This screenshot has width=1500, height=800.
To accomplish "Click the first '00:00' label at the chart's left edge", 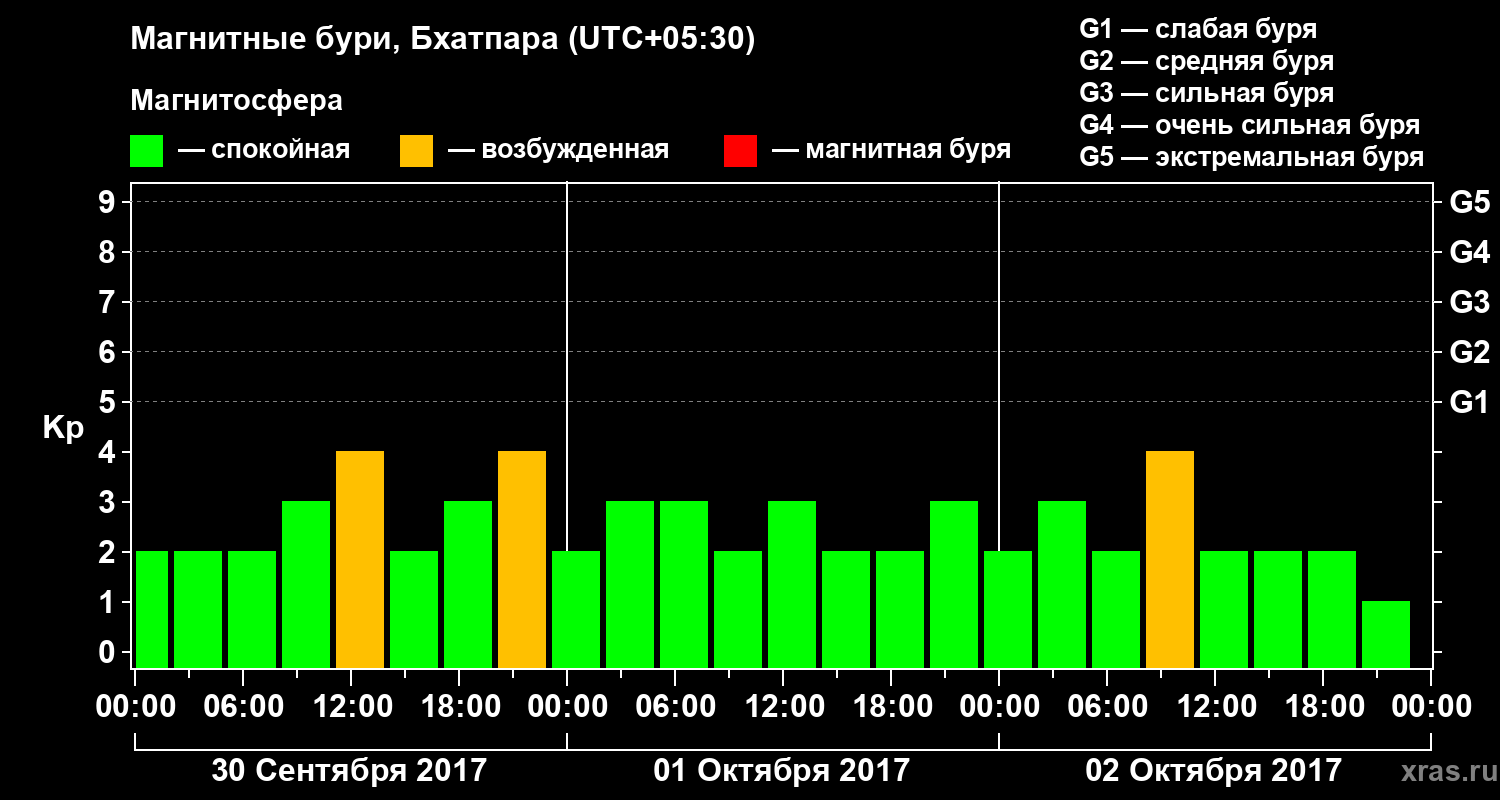I will (135, 706).
